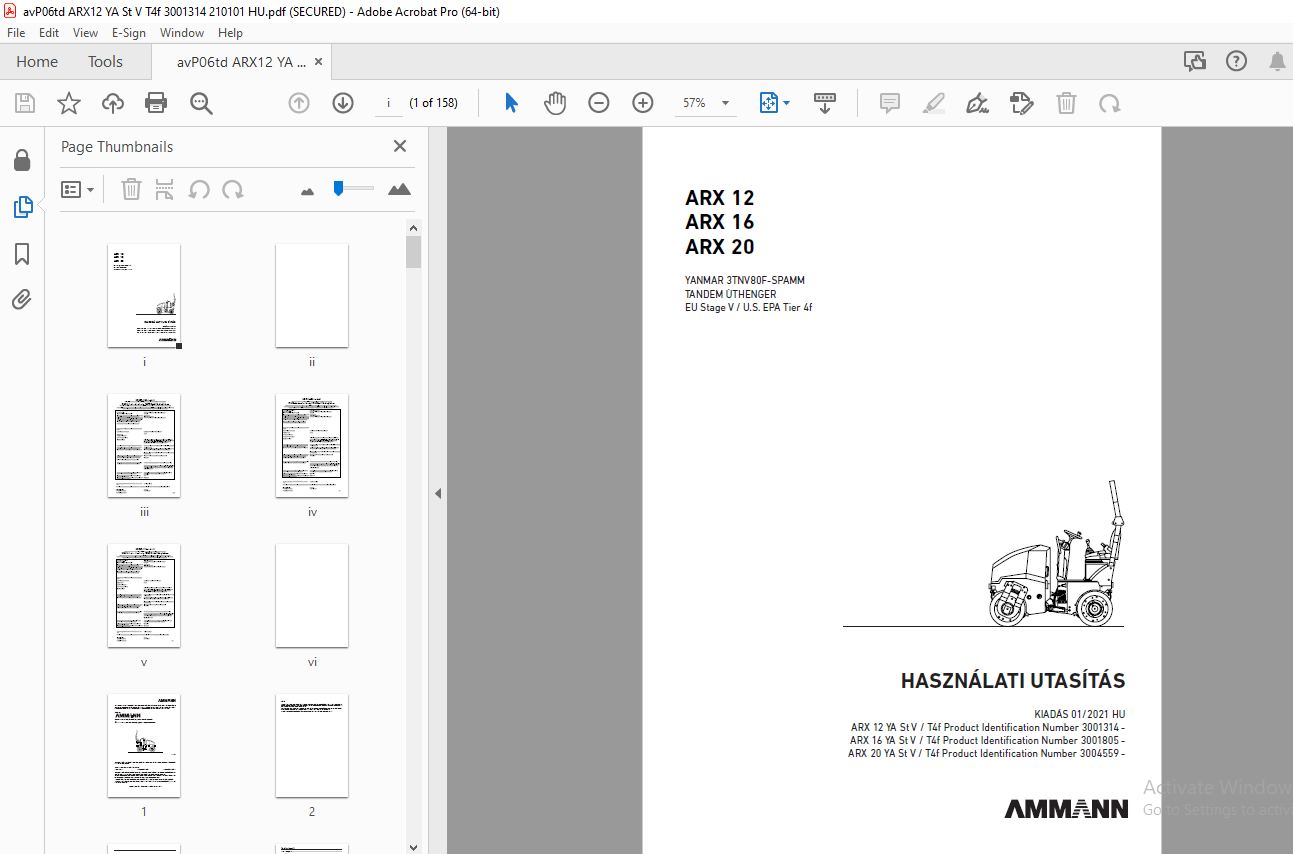Open the Sign document pen tool

click(978, 103)
